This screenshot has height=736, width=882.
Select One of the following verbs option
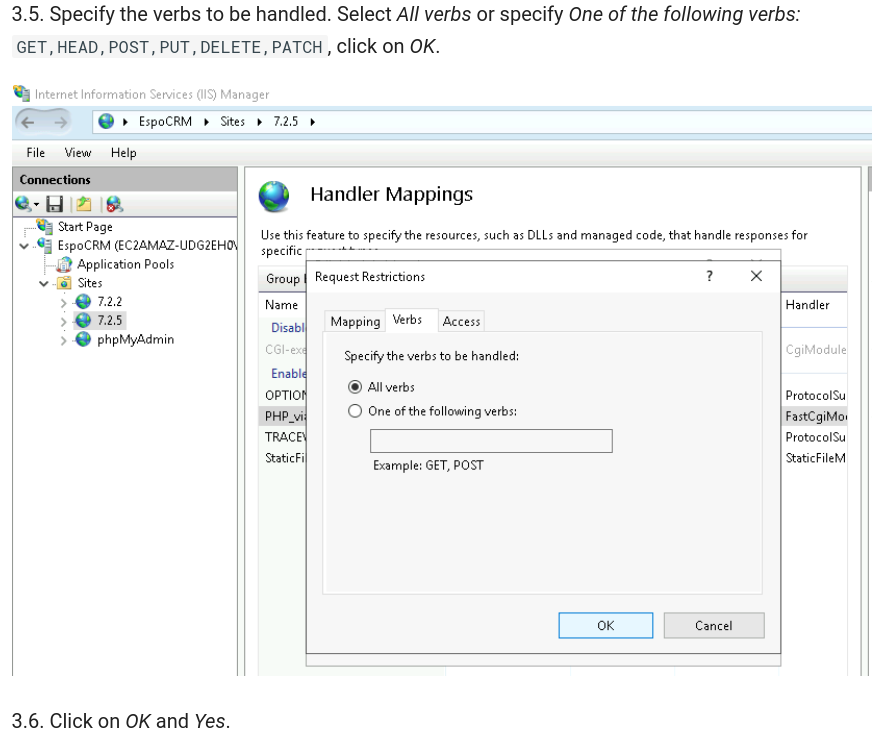[x=355, y=411]
